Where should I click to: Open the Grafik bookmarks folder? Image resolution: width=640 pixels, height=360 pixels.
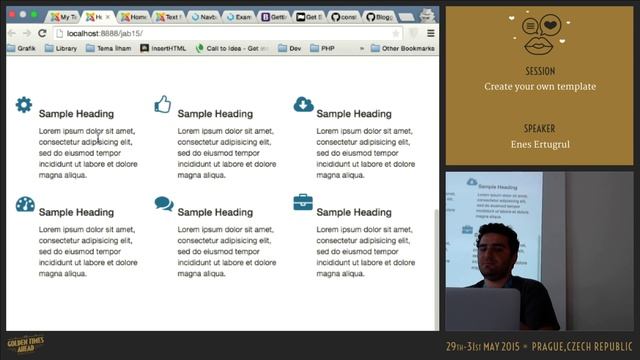(21, 48)
